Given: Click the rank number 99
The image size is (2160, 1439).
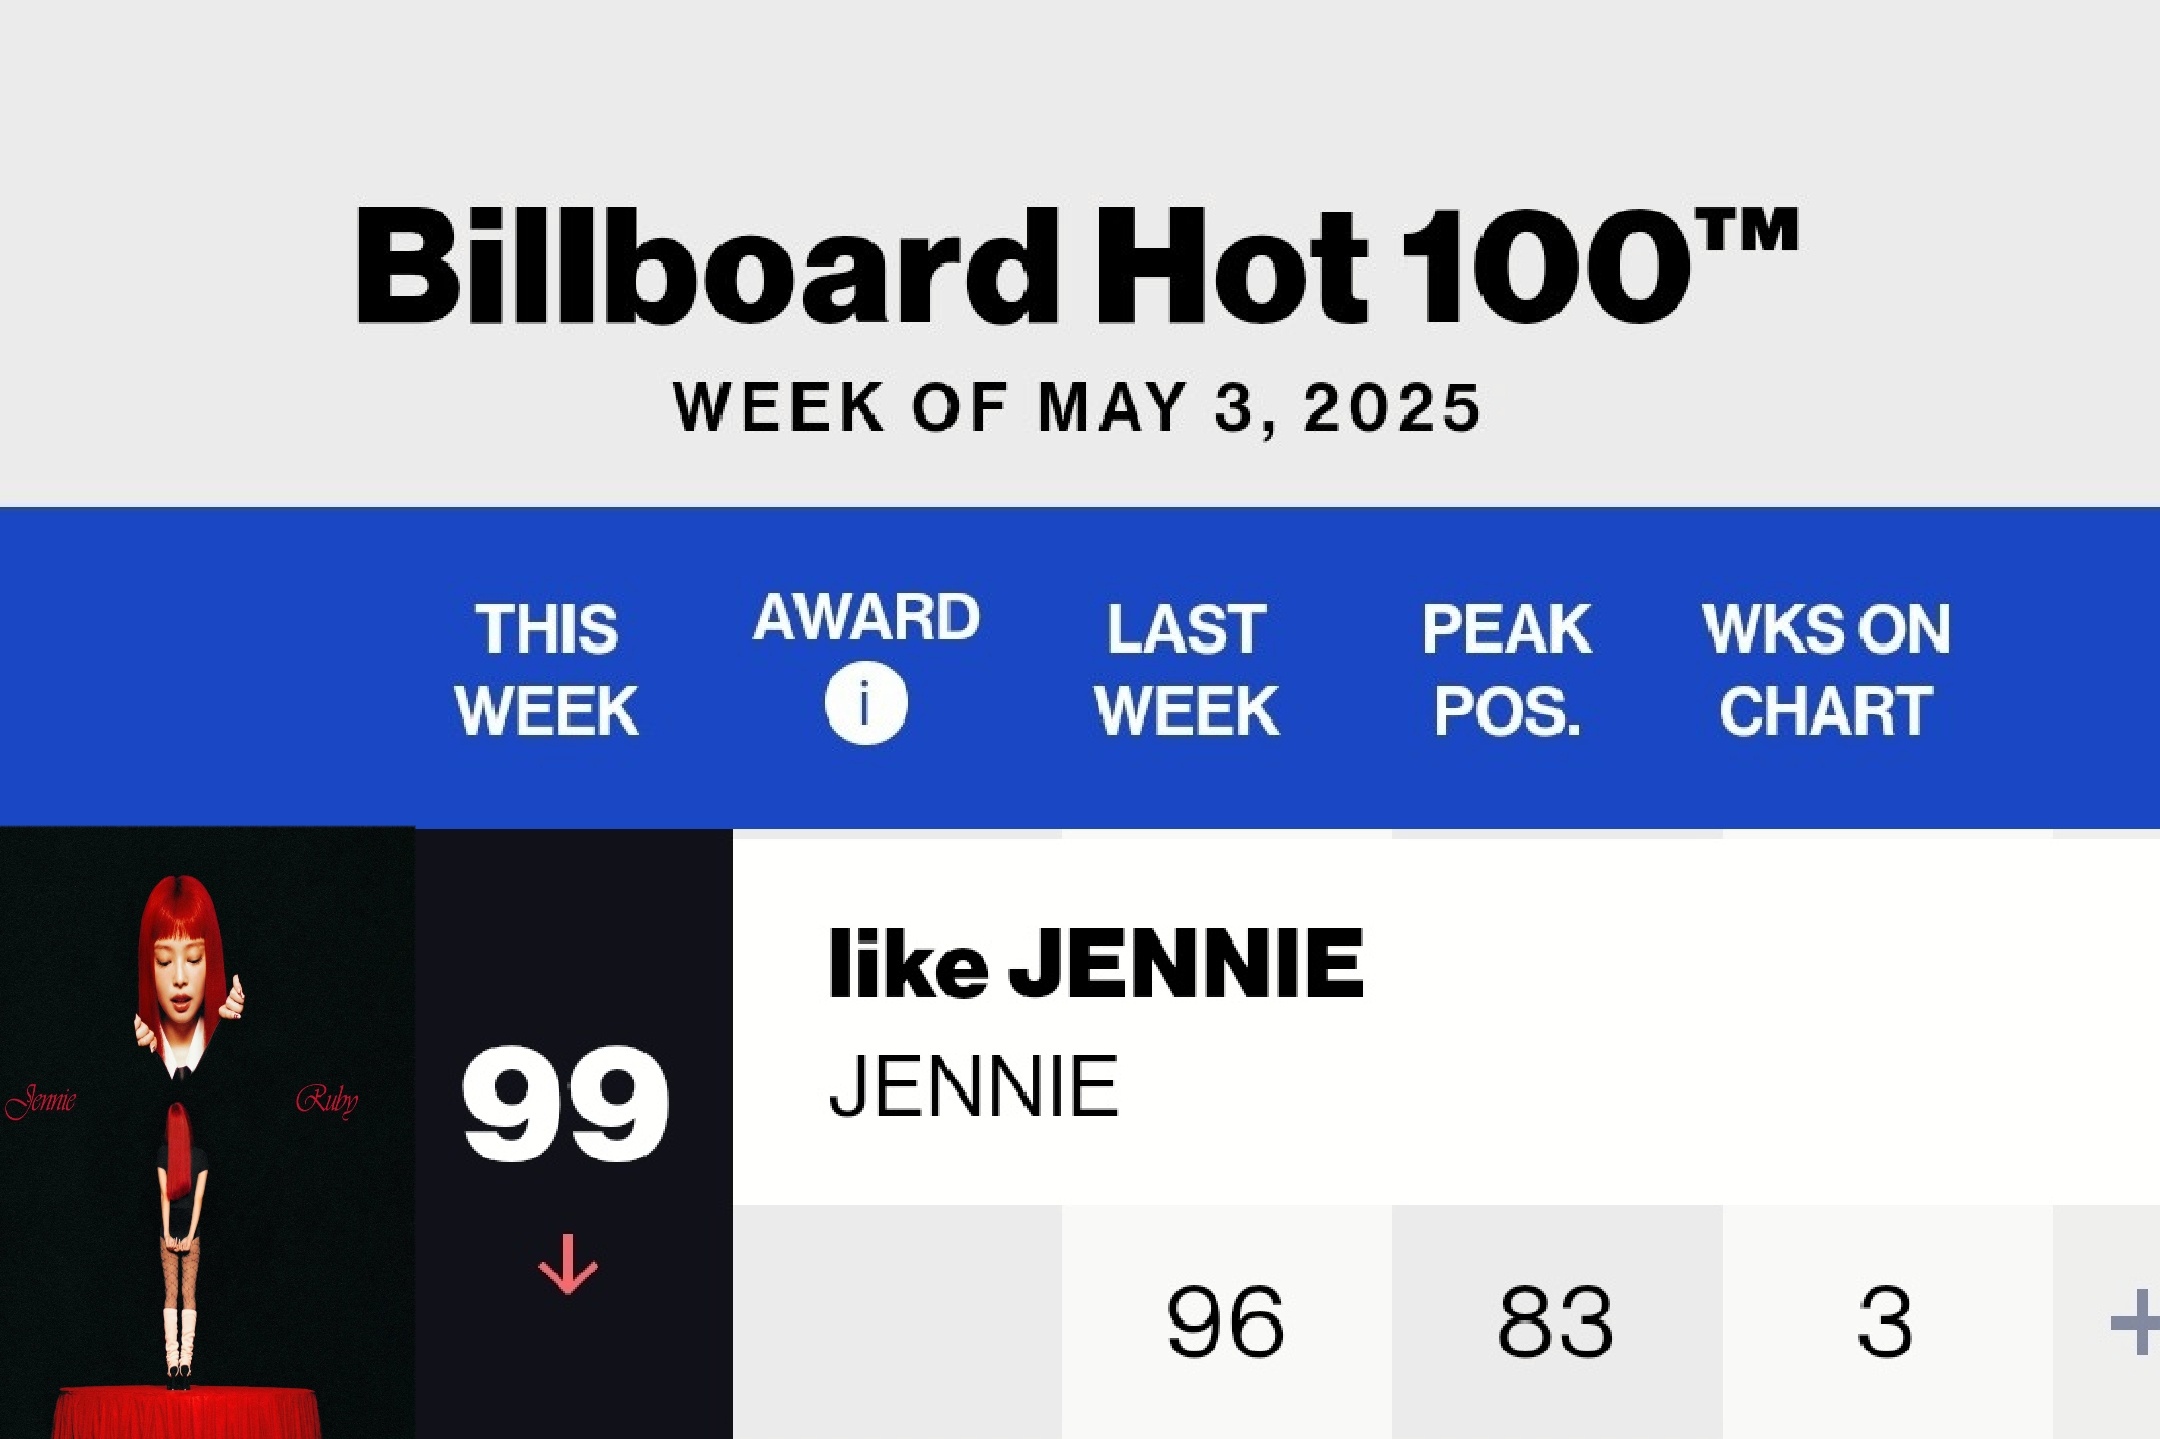Looking at the screenshot, I should point(565,1104).
